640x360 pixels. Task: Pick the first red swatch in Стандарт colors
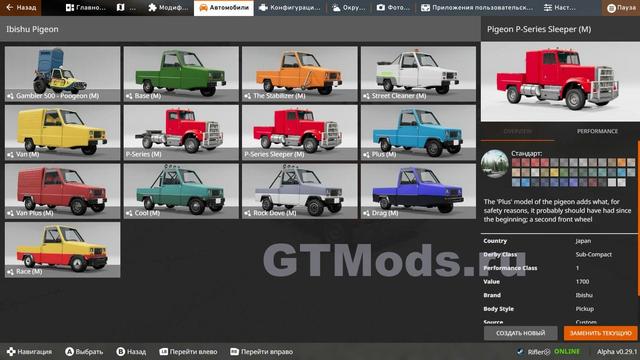(516, 162)
